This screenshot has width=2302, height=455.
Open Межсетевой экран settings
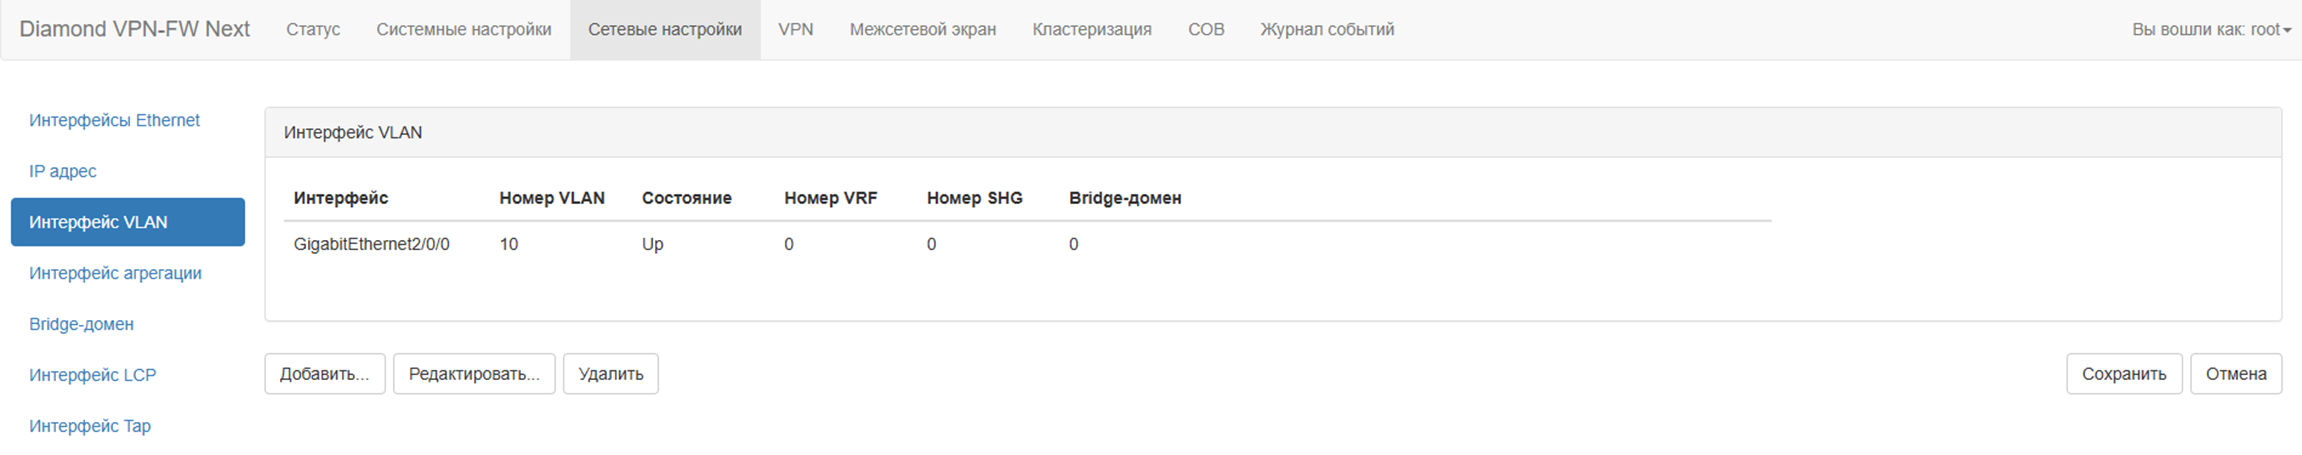click(922, 30)
